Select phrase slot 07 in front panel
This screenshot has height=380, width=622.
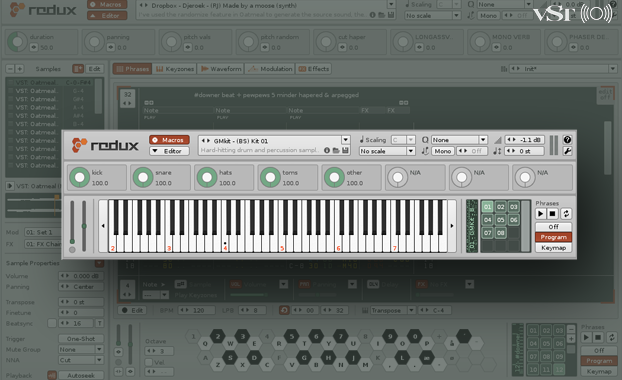[488, 233]
